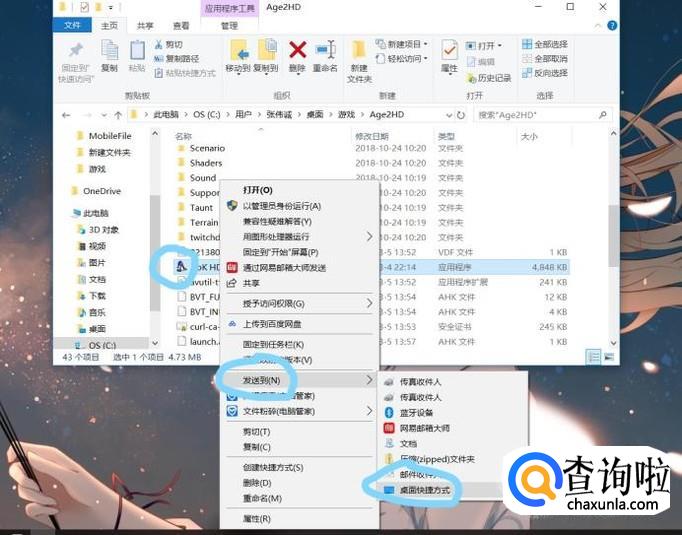The height and width of the screenshot is (535, 682).
Task: Open the File tab
Action: point(72,25)
